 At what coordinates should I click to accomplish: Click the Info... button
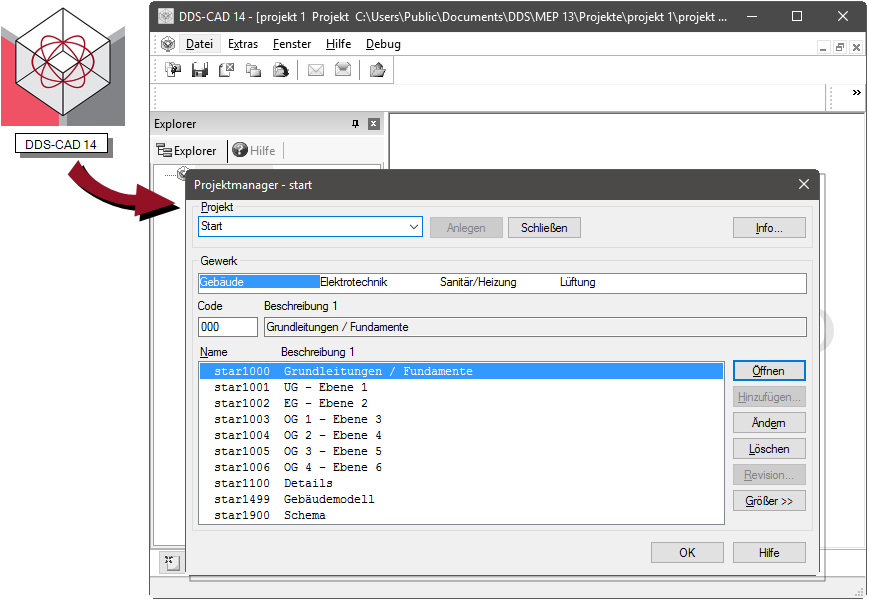(768, 228)
